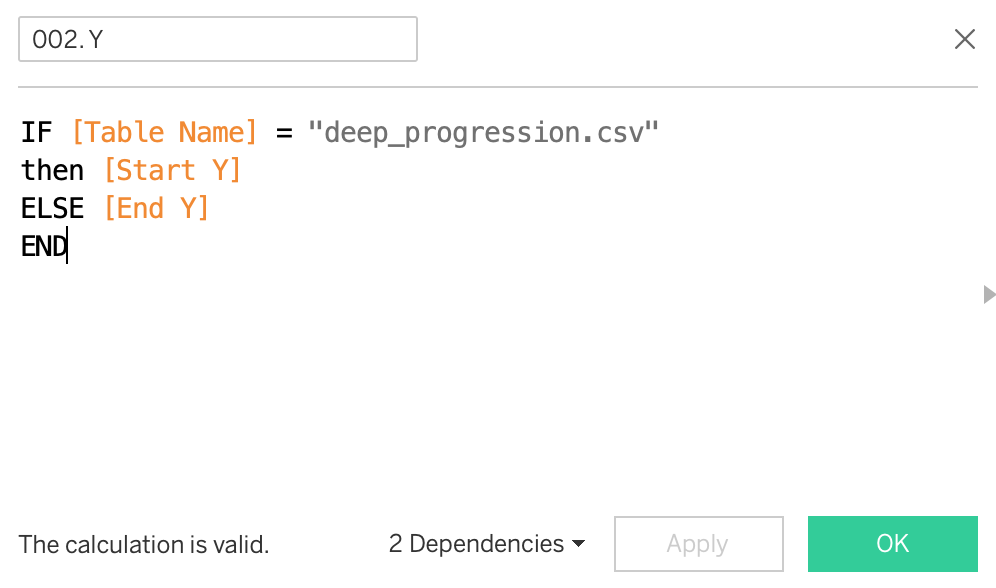Screen dimensions: 996x588
Task: Expand the function reference side arrow
Action: (x=989, y=294)
